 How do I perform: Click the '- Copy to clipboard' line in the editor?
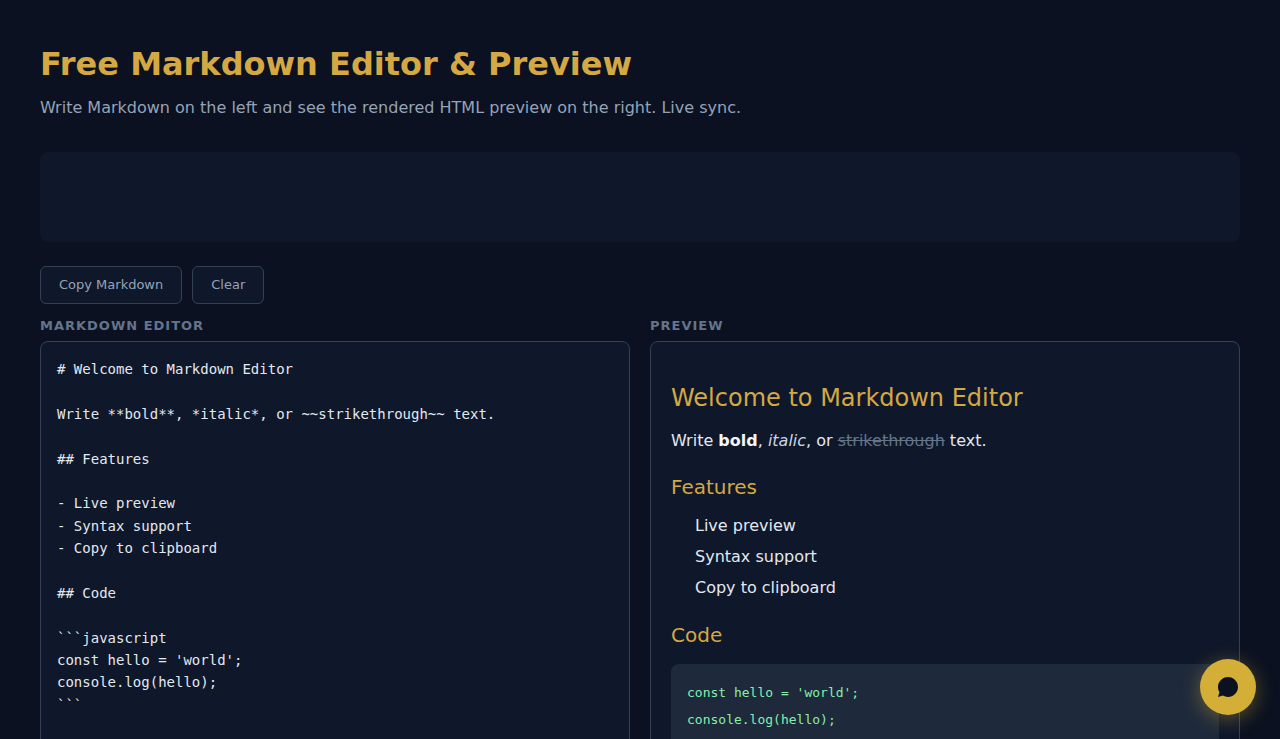point(137,548)
